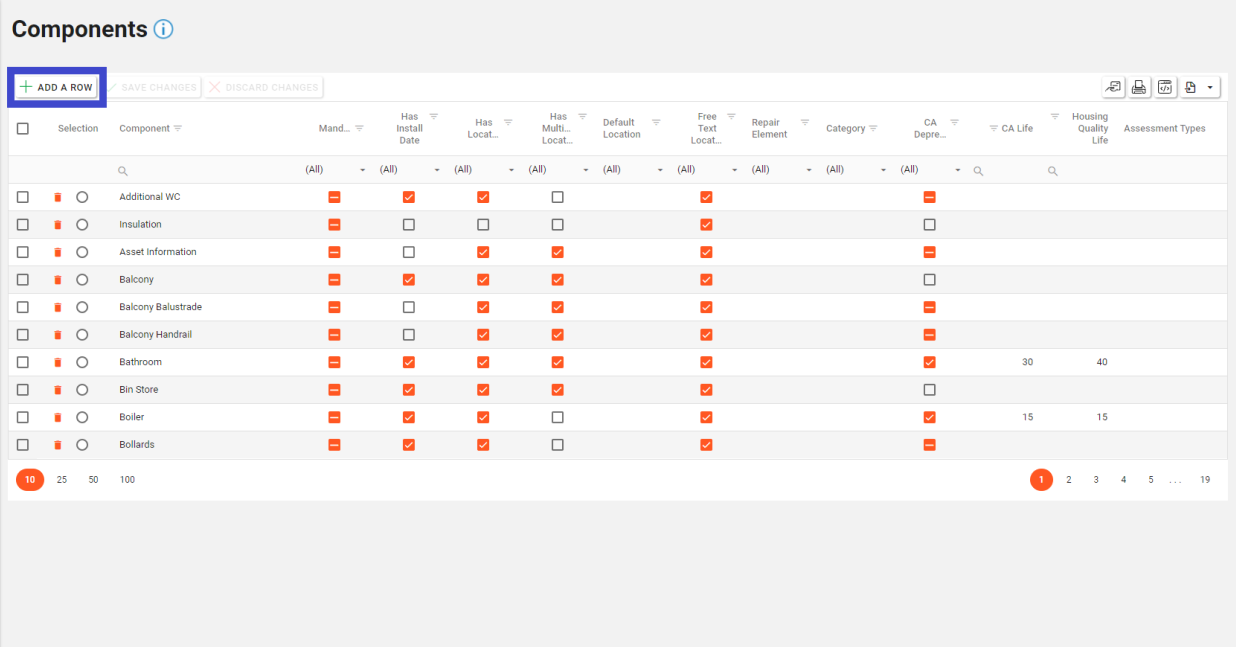Select the radio button for the Balcony row
The image size is (1236, 647).
[82, 280]
